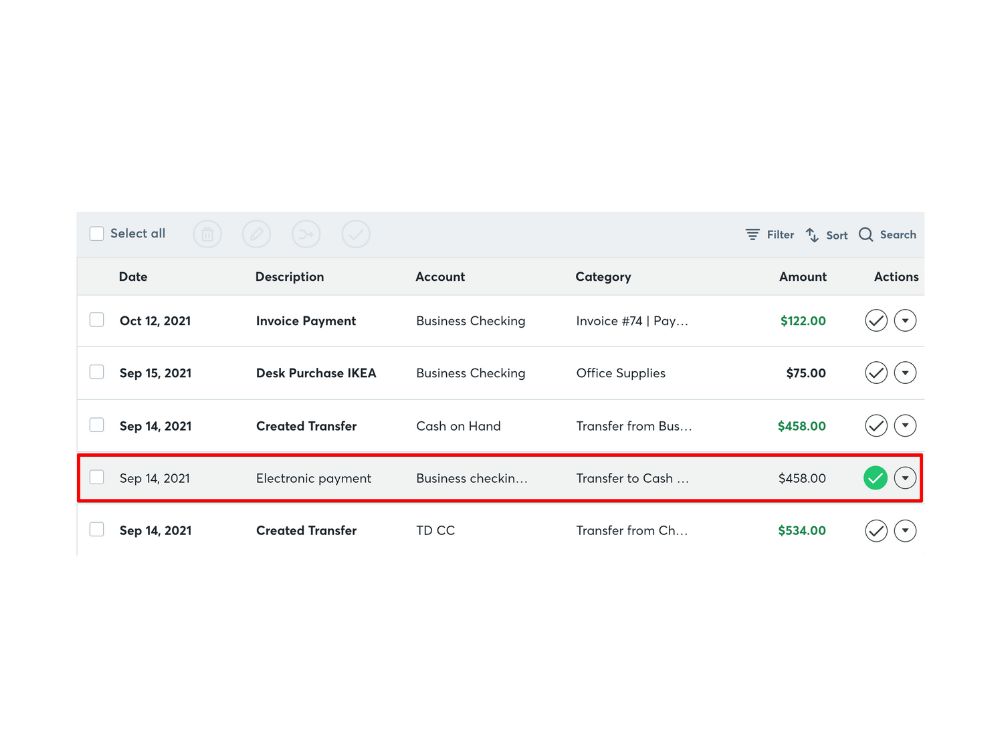Click the Date column header
Image resolution: width=1000 pixels, height=750 pixels.
[133, 277]
